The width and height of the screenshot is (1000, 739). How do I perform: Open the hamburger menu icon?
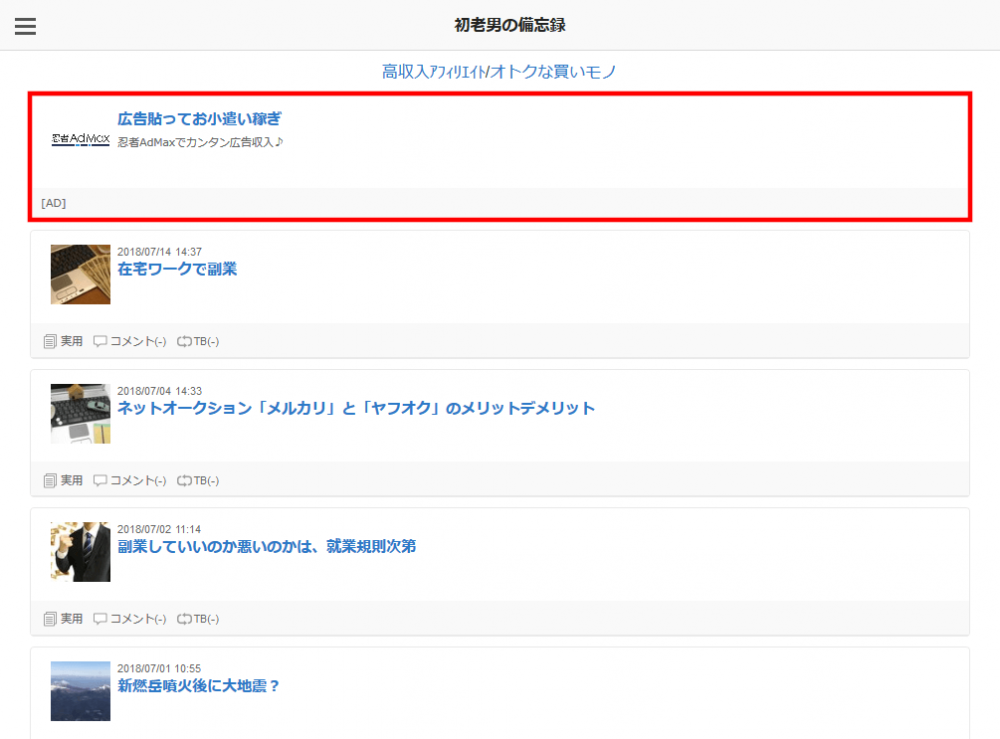pyautogui.click(x=26, y=26)
